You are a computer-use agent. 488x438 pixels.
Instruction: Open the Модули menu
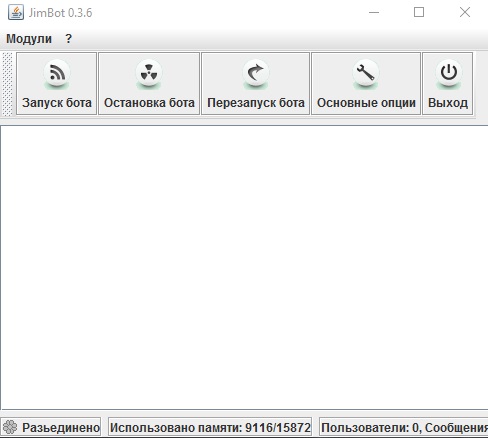tap(29, 39)
